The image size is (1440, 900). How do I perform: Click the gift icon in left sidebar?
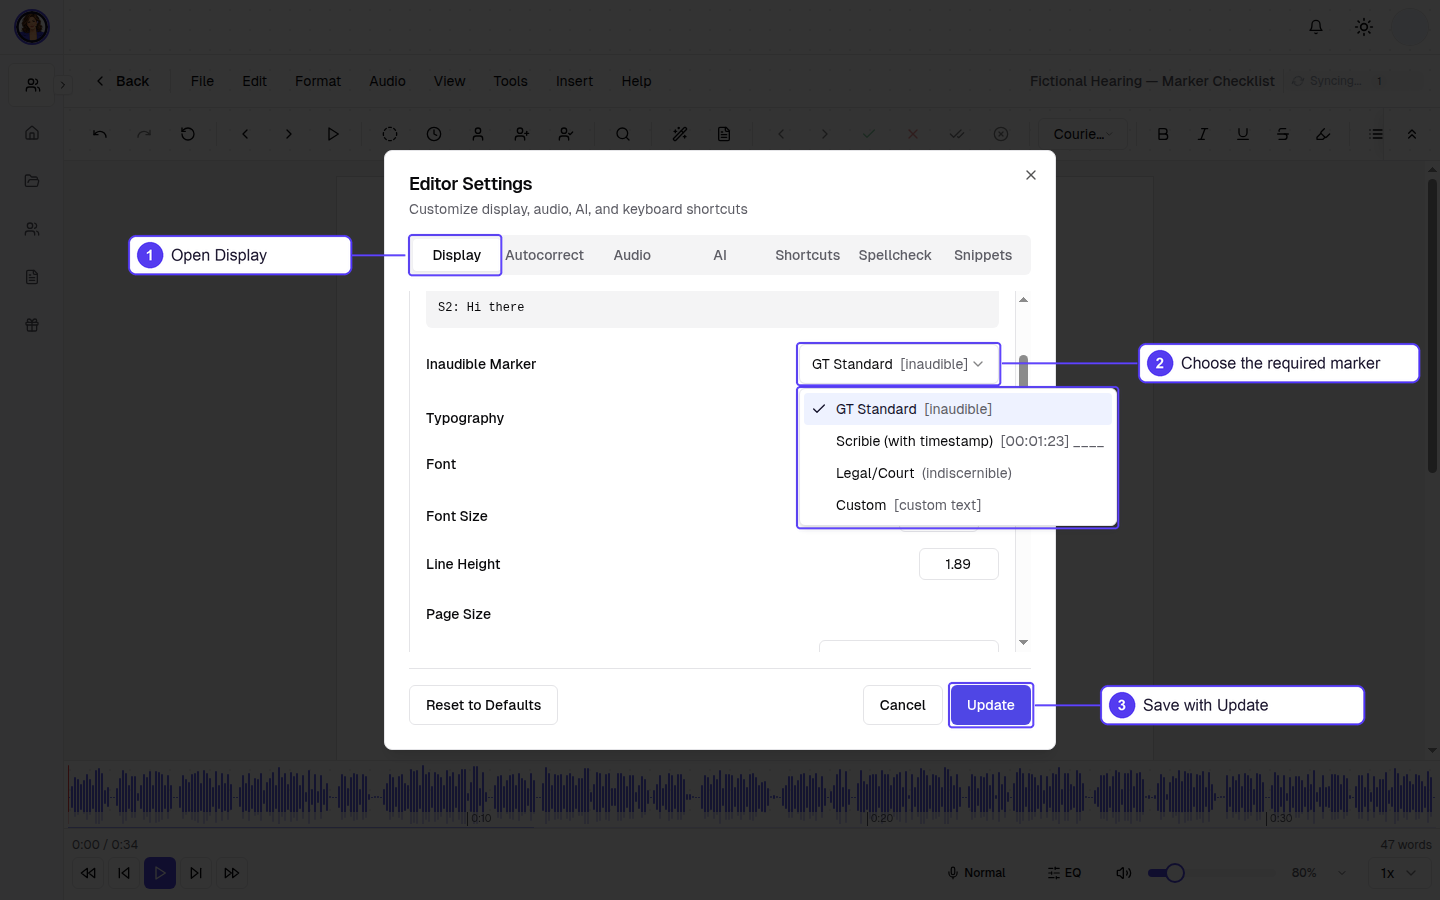[x=32, y=325]
